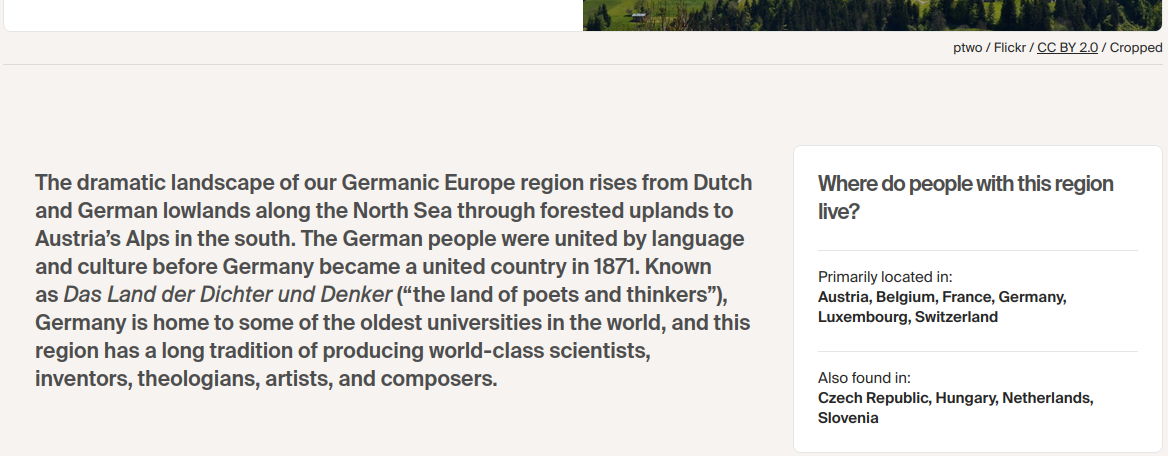Click "Germany" in the Primarily located list
Image resolution: width=1168 pixels, height=456 pixels.
pos(1031,297)
